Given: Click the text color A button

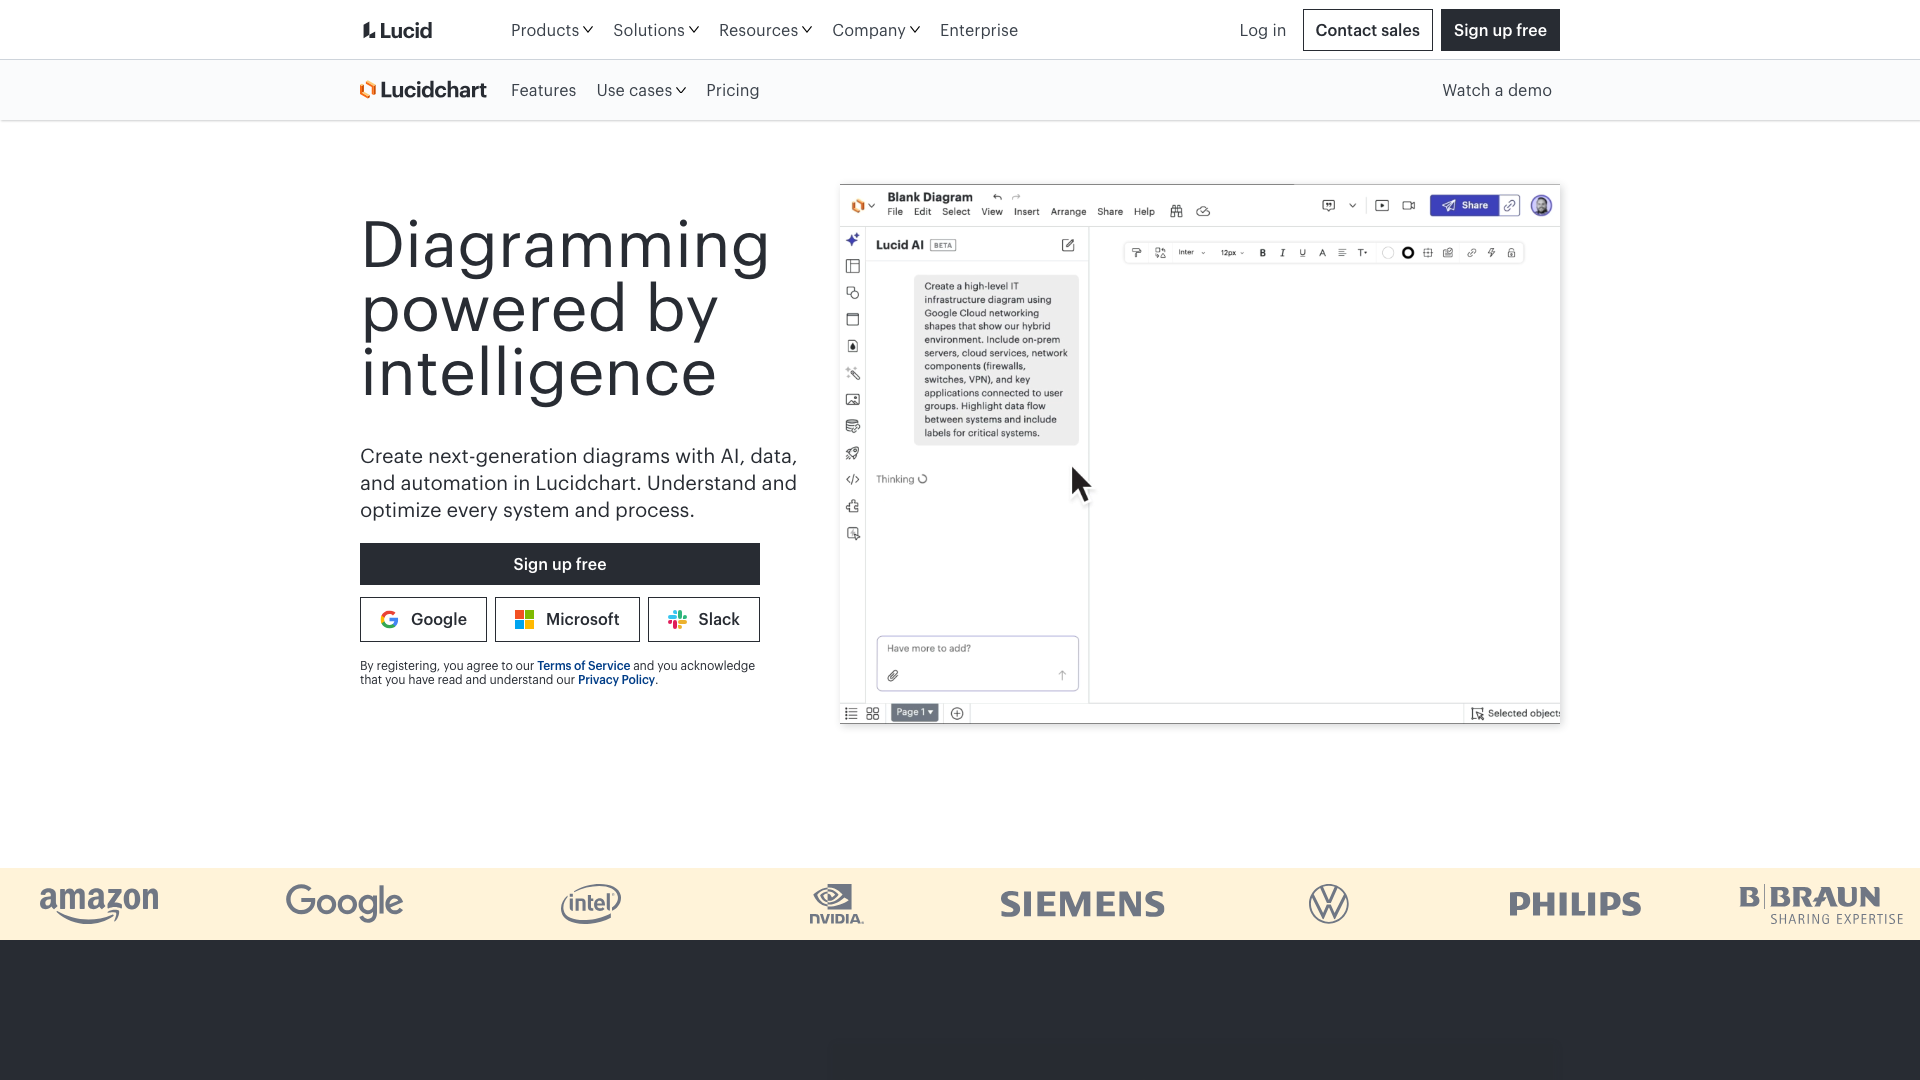Looking at the screenshot, I should [x=1322, y=253].
